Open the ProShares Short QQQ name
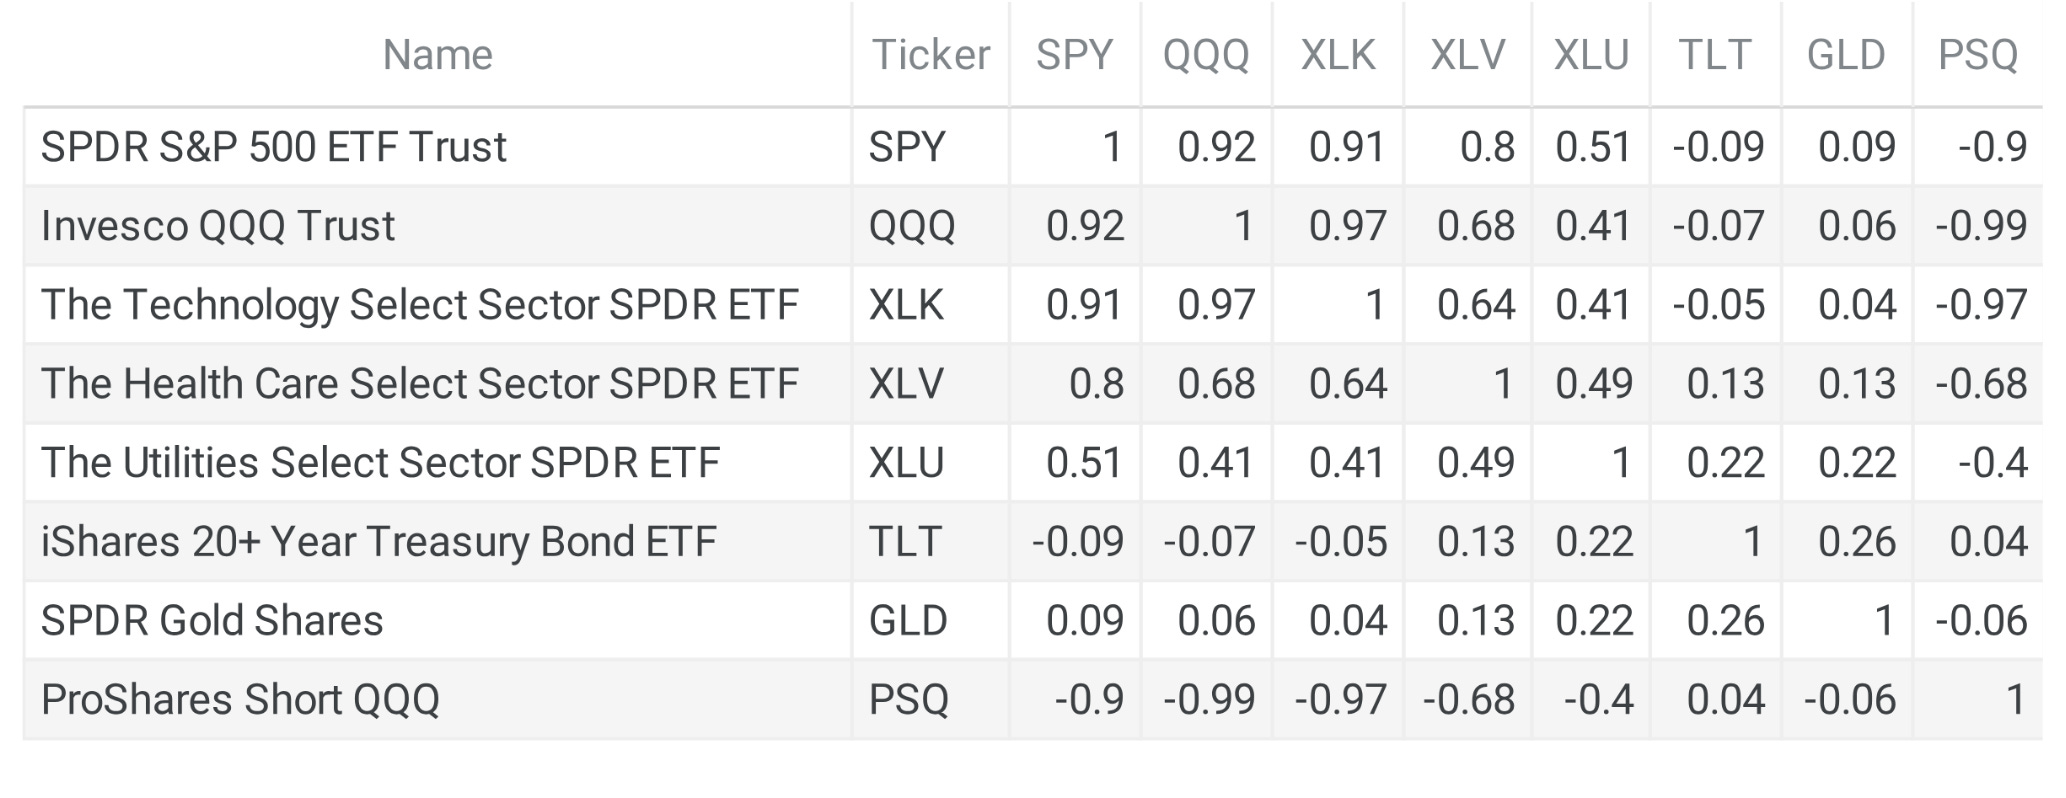The height and width of the screenshot is (798, 2066). [x=240, y=700]
